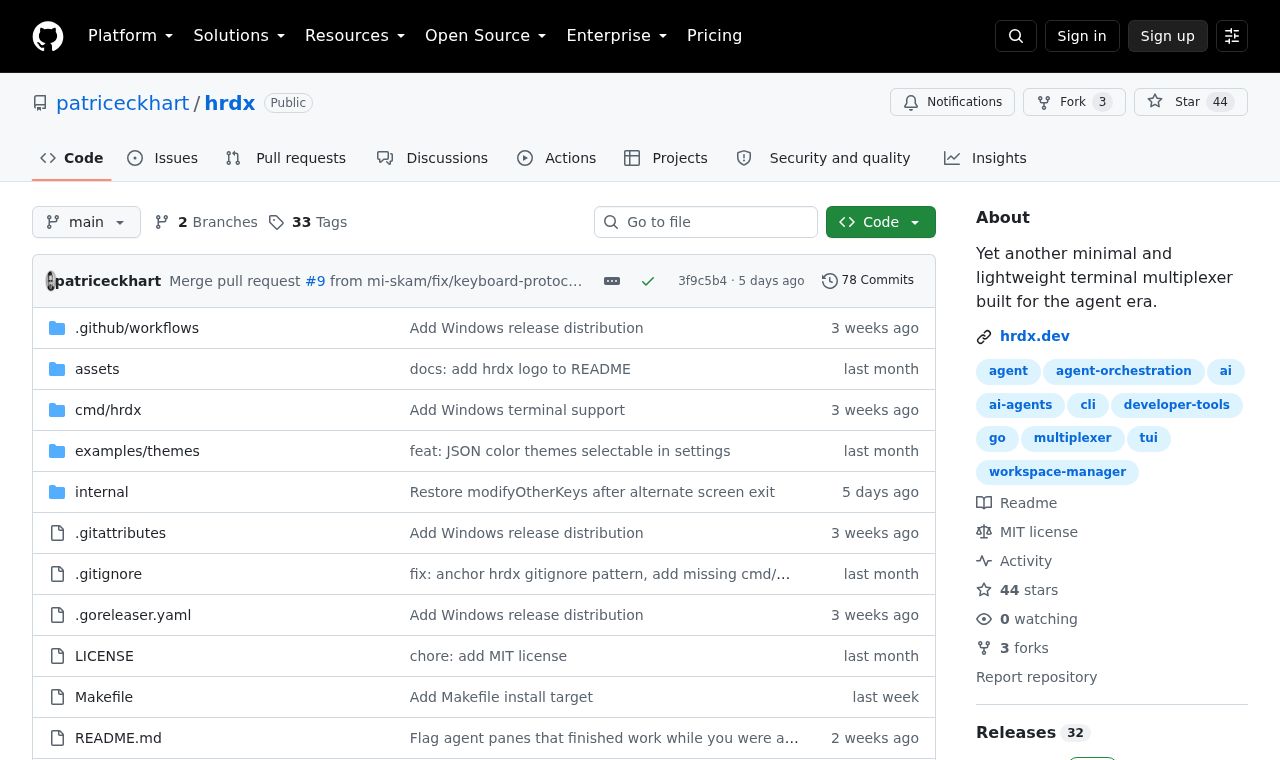Click the eye icon beside watching

[x=984, y=619]
